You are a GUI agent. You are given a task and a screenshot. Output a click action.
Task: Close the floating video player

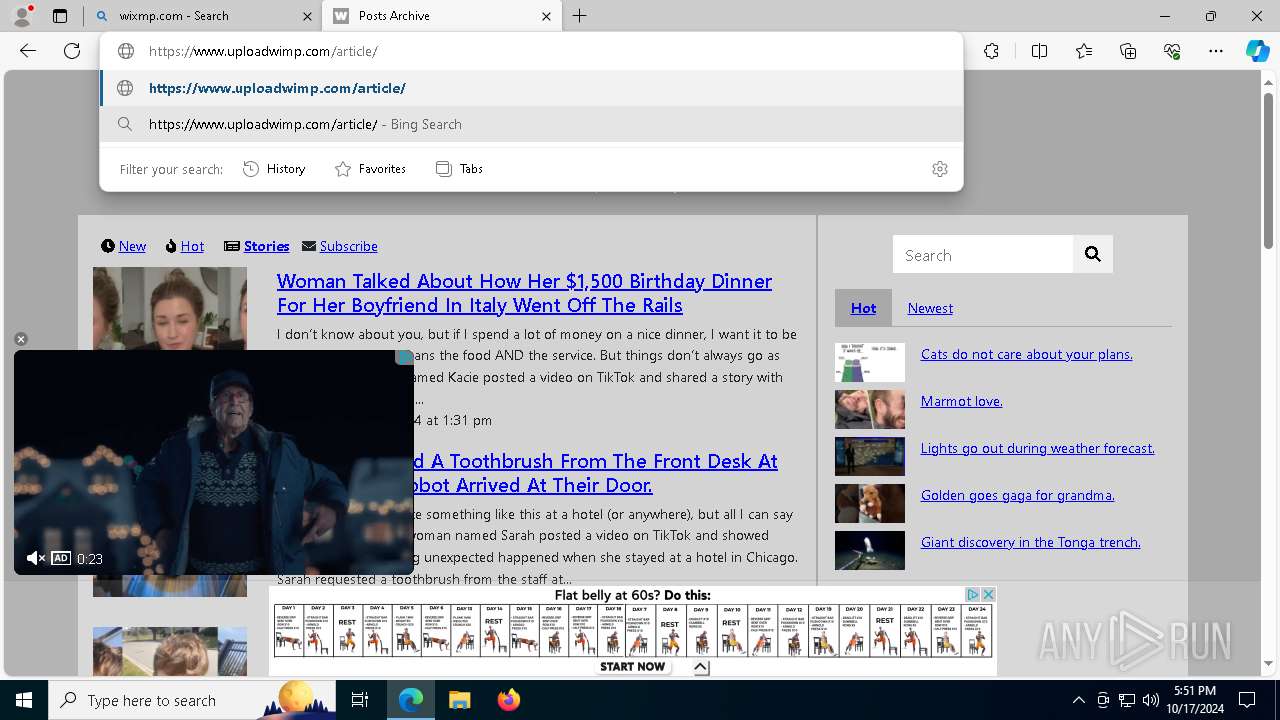[x=21, y=340]
